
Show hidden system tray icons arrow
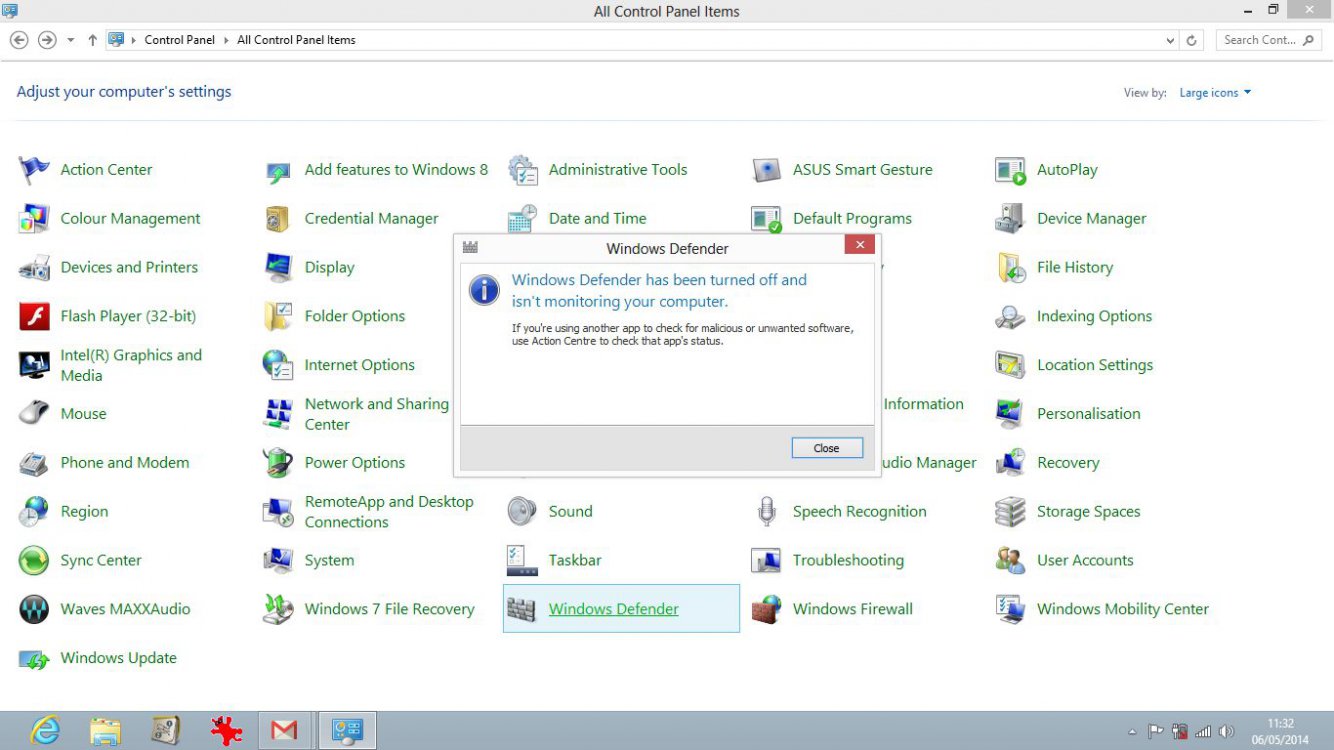(1132, 732)
